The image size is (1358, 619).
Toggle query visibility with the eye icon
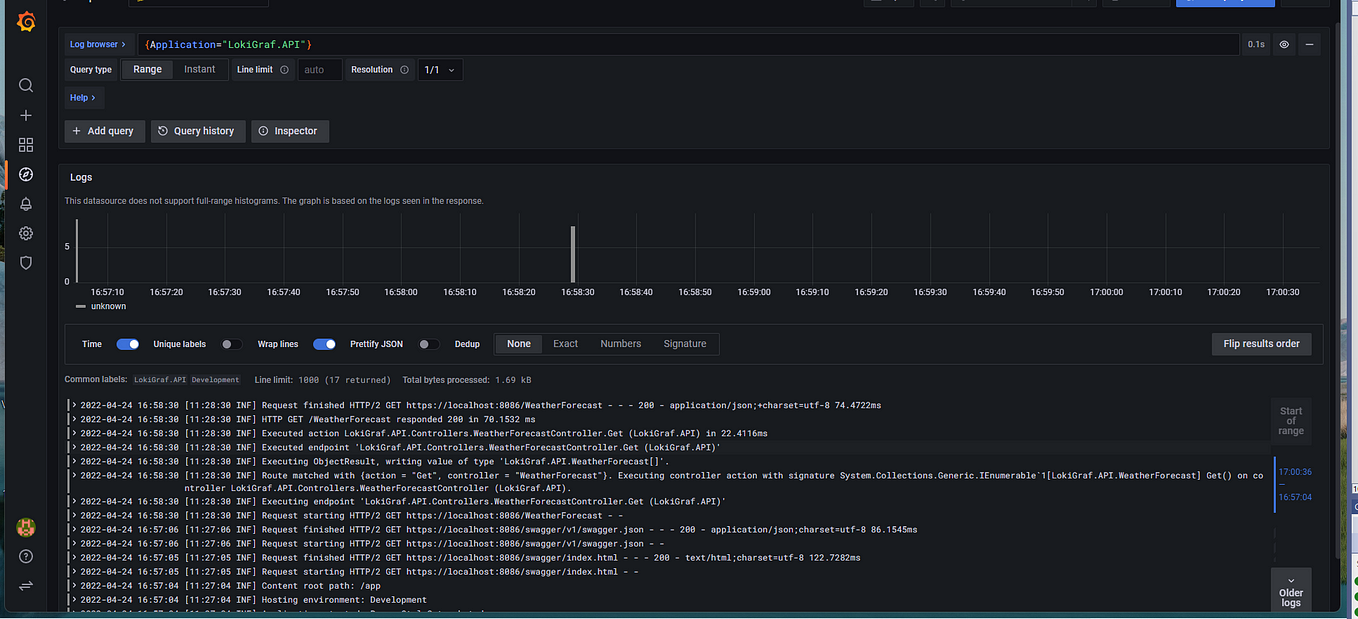click(x=1284, y=44)
